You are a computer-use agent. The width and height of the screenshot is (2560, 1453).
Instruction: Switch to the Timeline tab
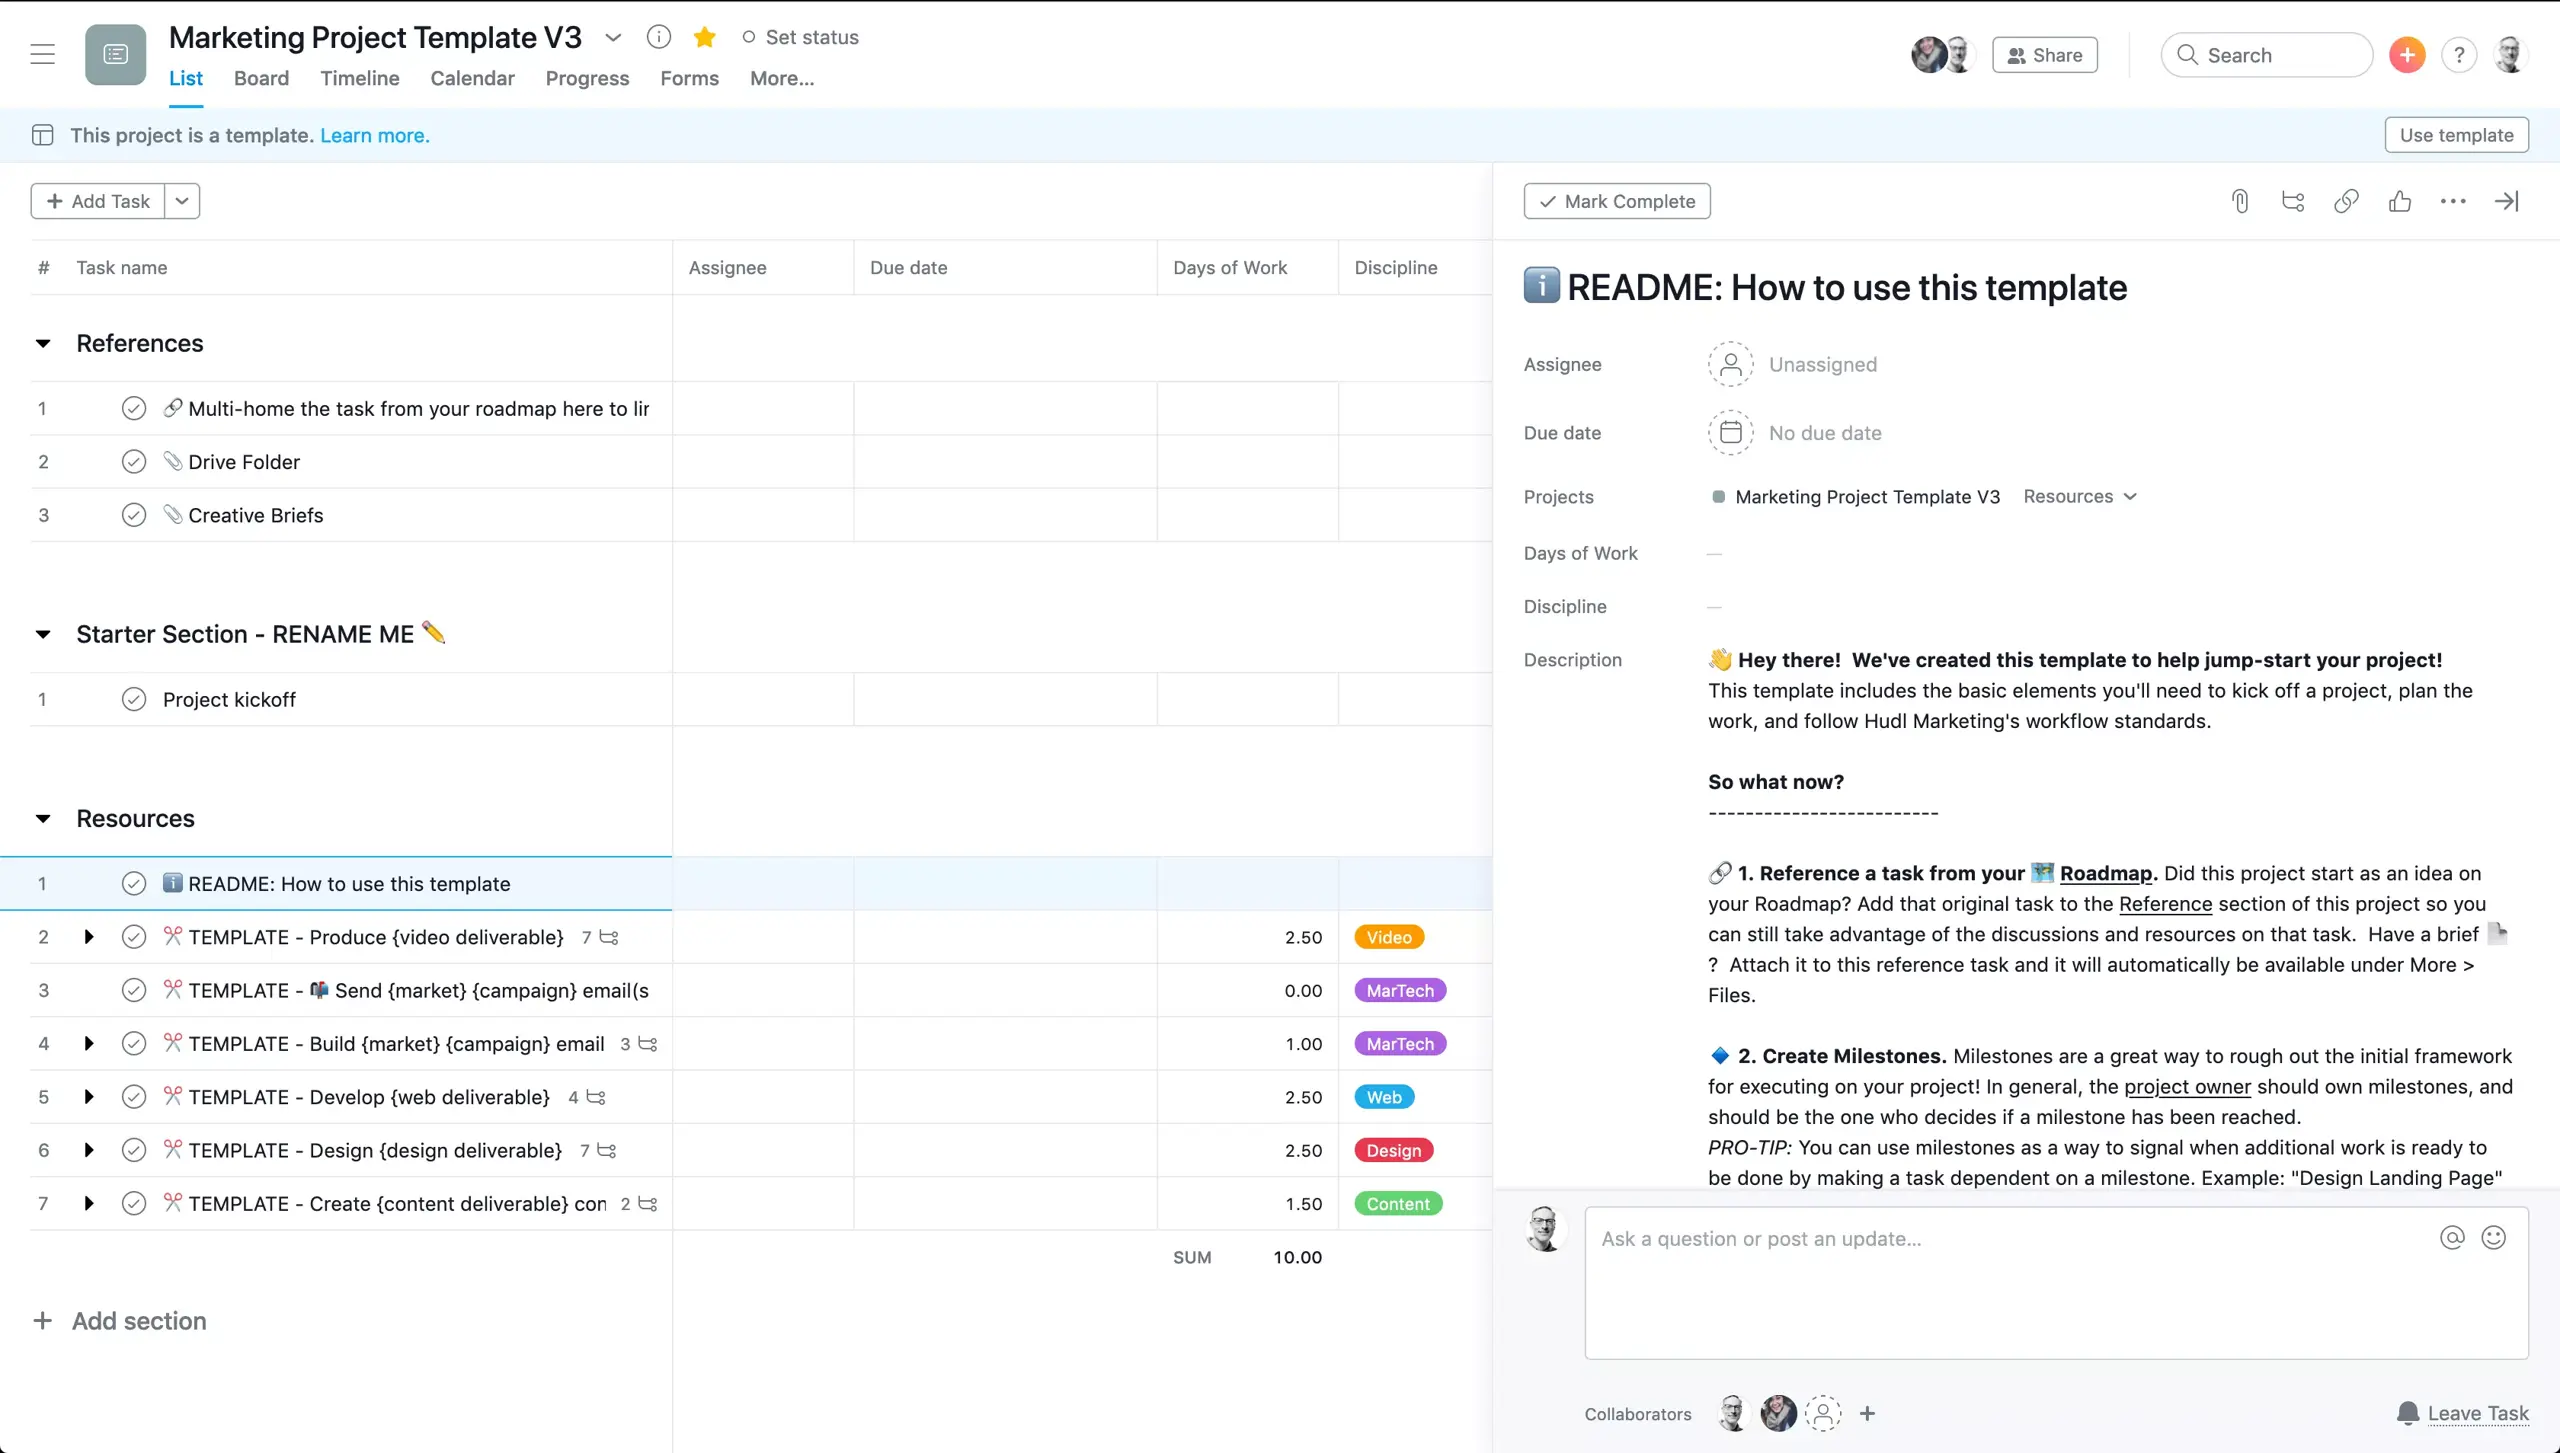pos(360,77)
